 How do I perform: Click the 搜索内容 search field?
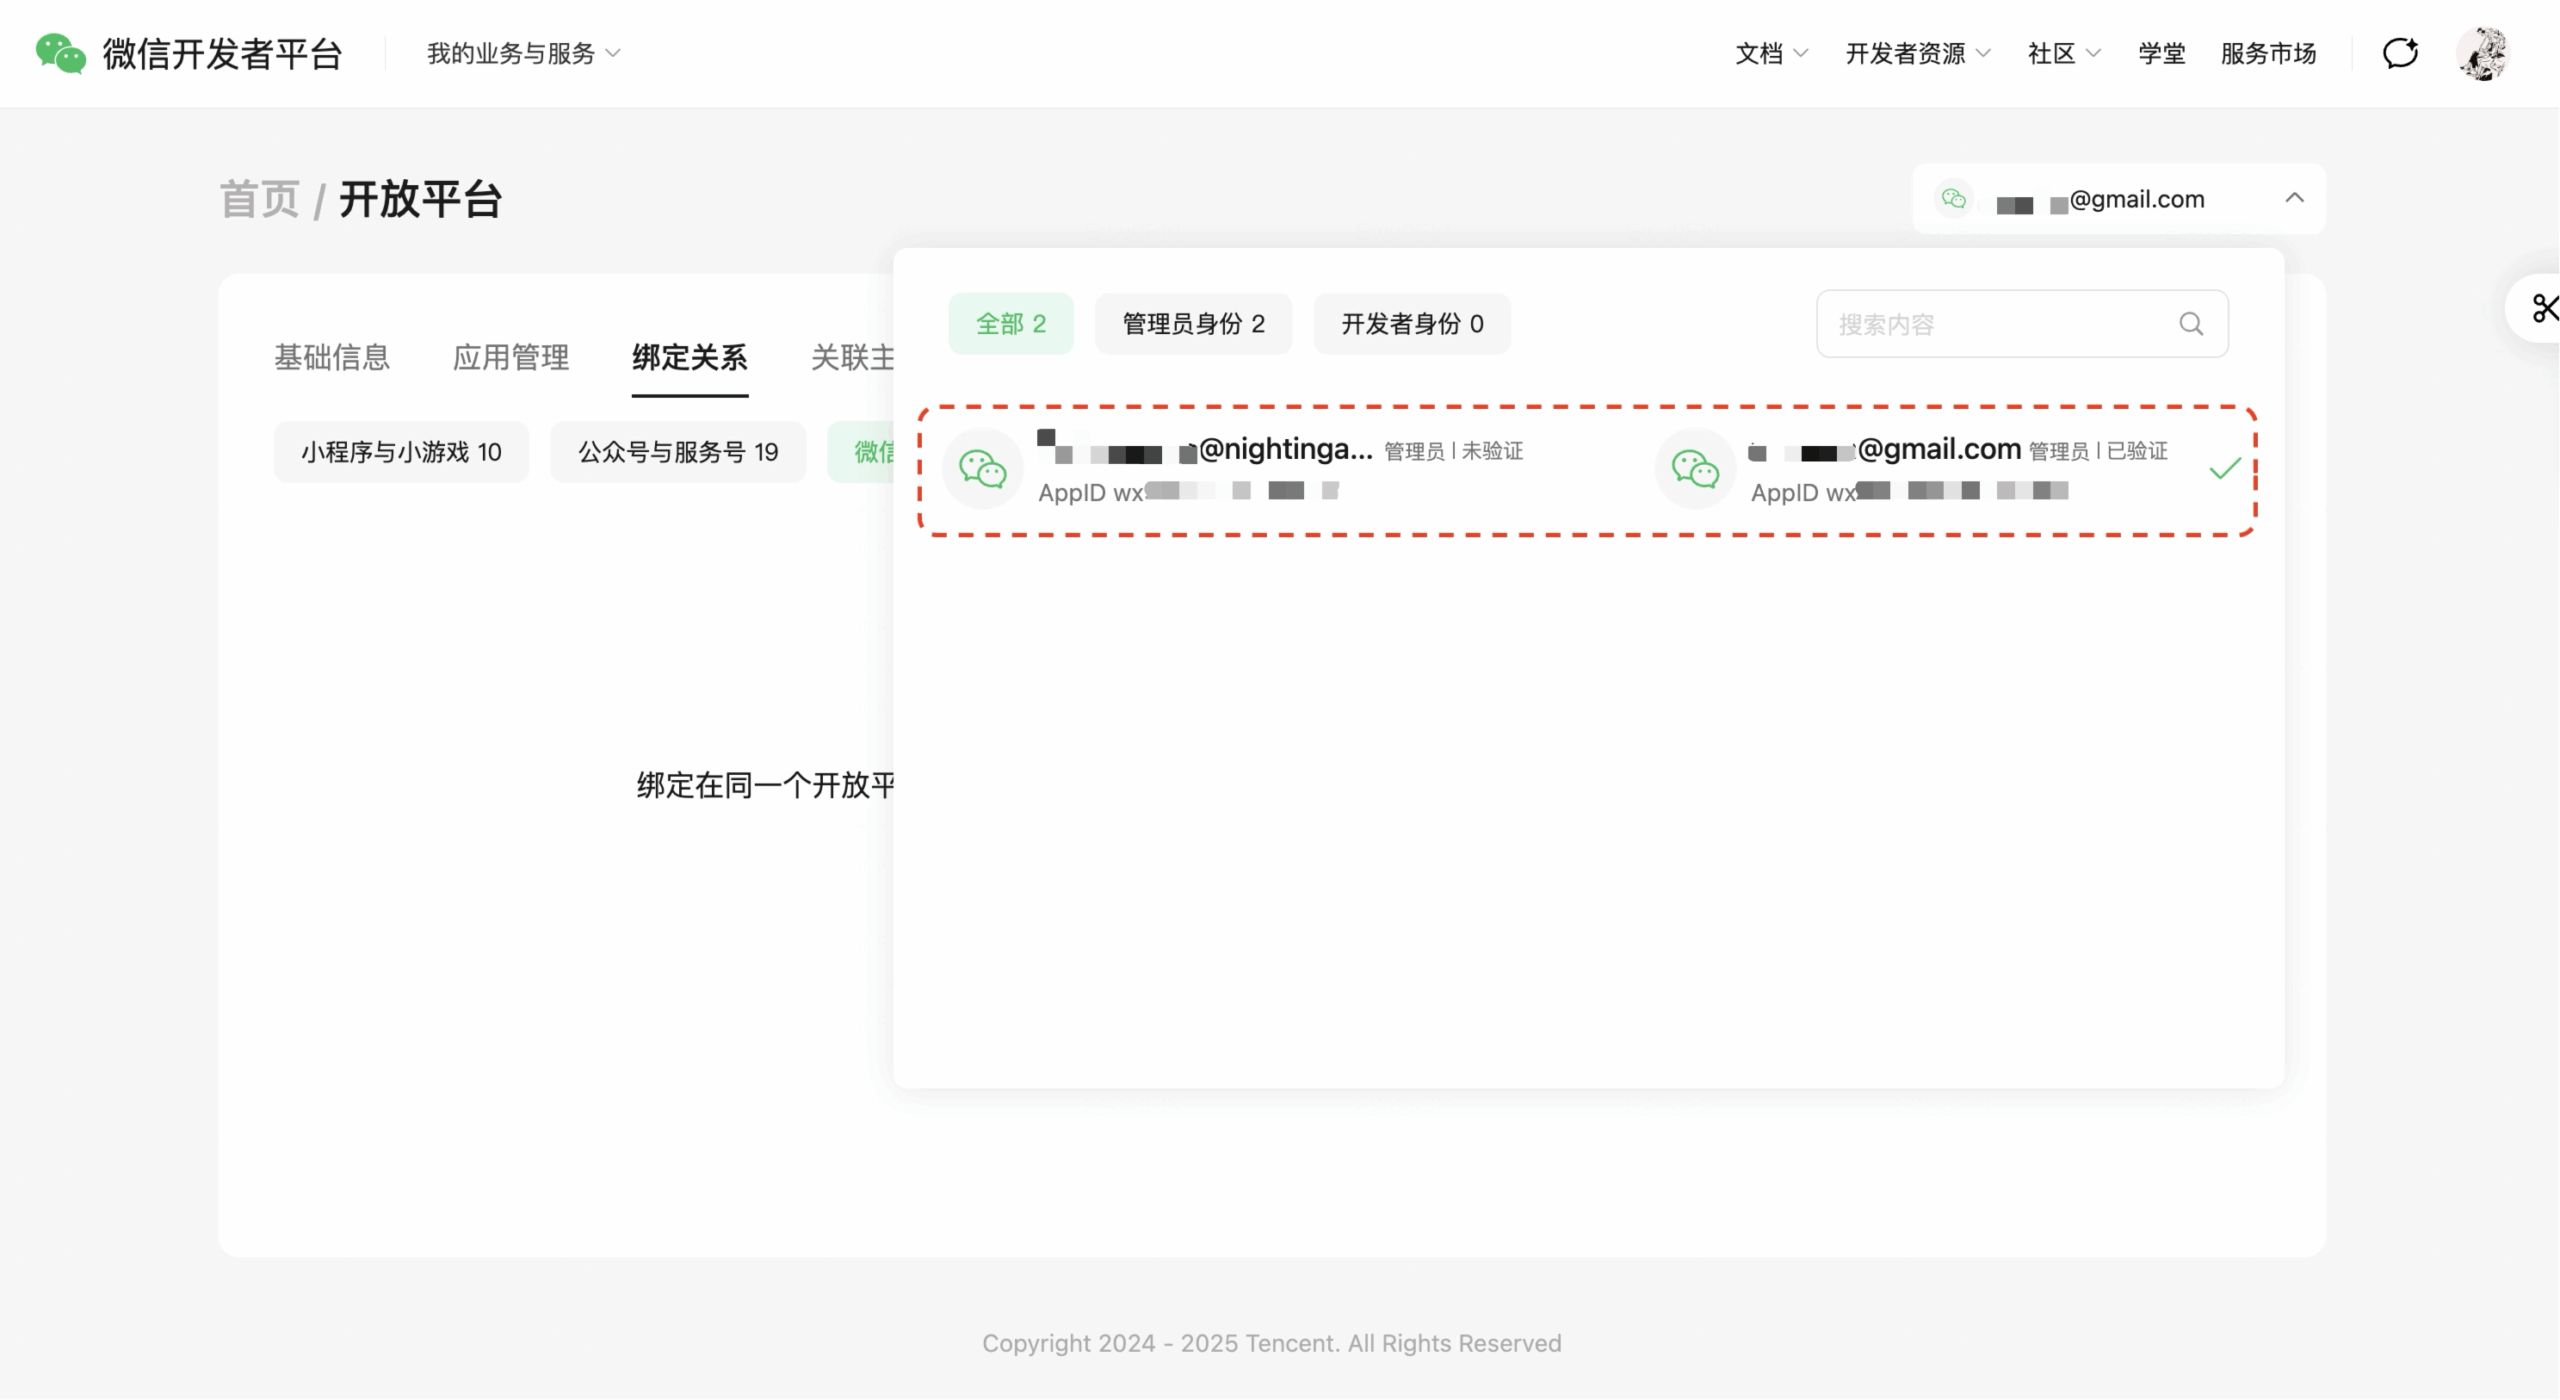[1990, 324]
